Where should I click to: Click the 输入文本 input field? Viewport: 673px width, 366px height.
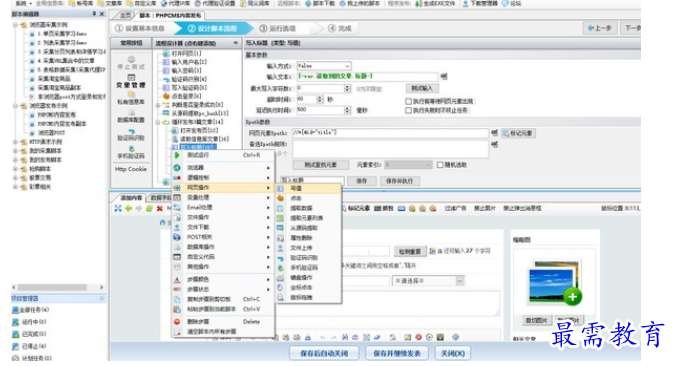pyautogui.click(x=367, y=76)
